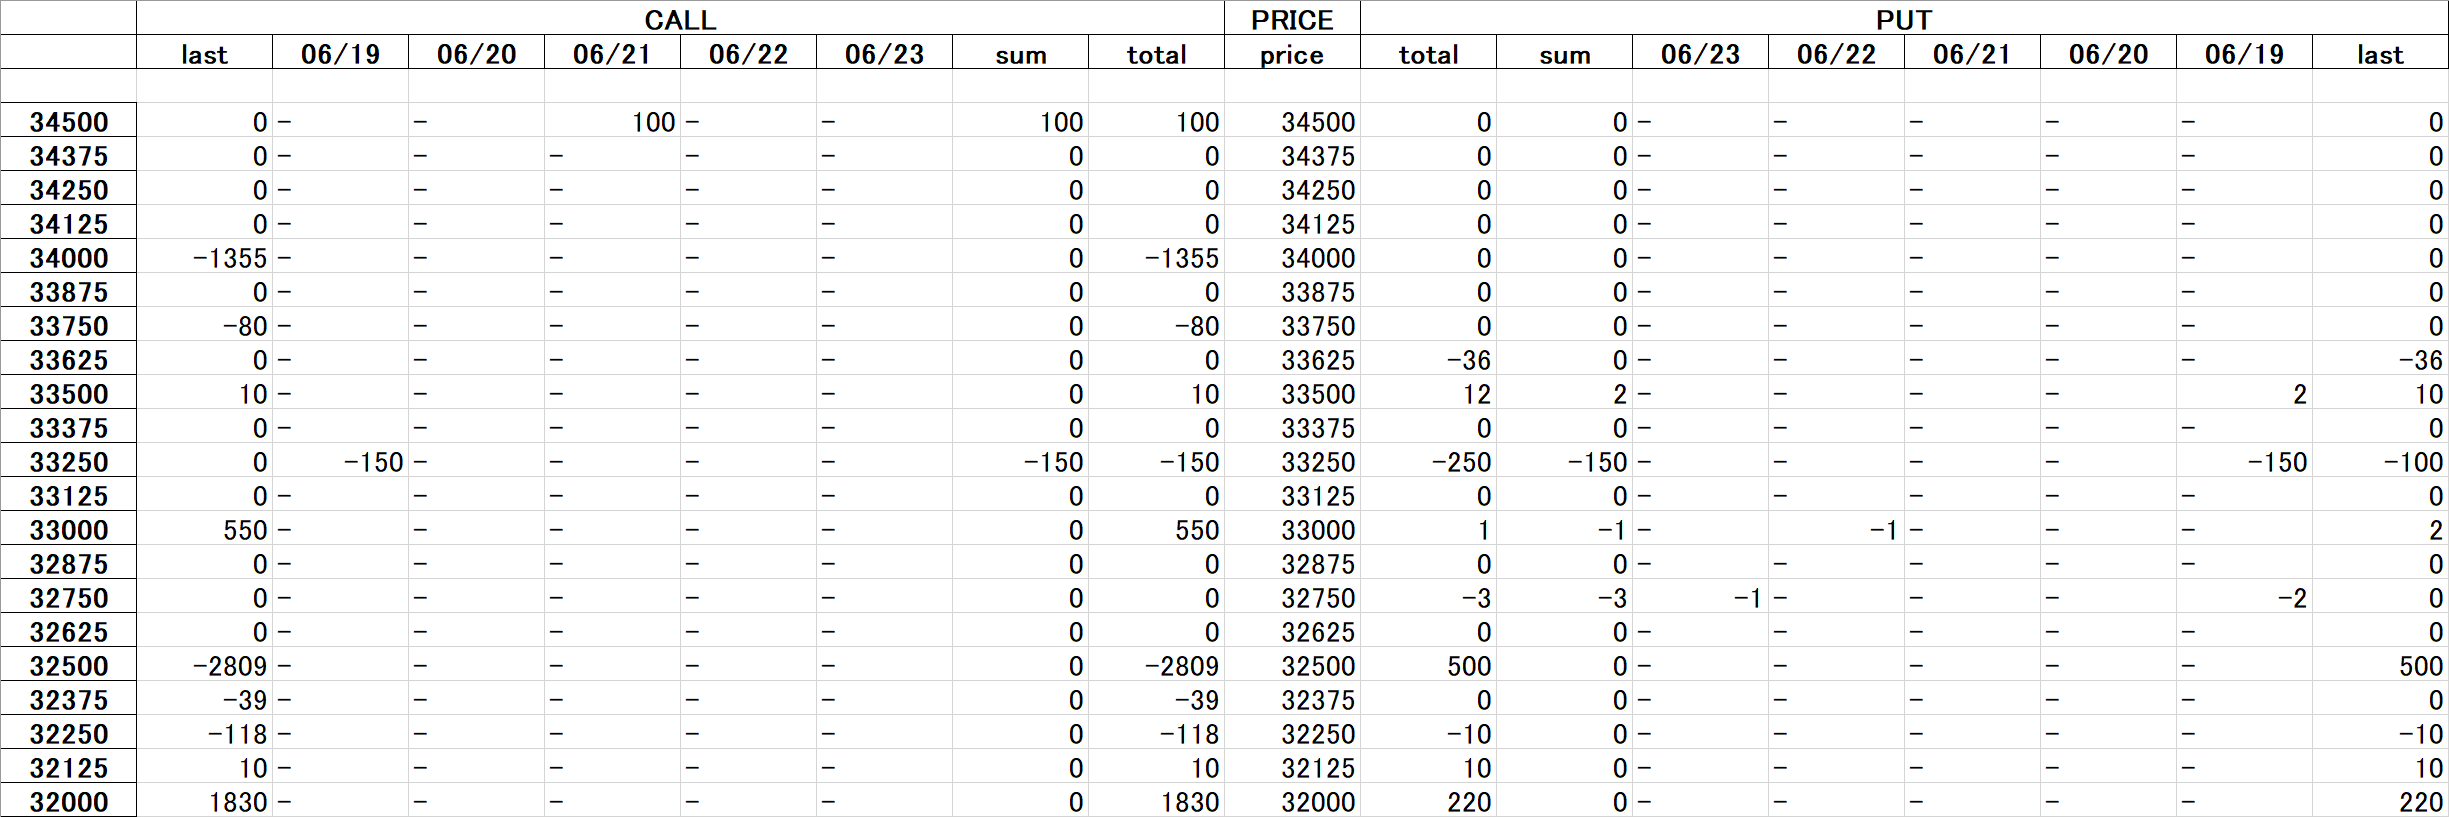Click the PUT total value 220
The image size is (2449, 817).
point(1428,802)
